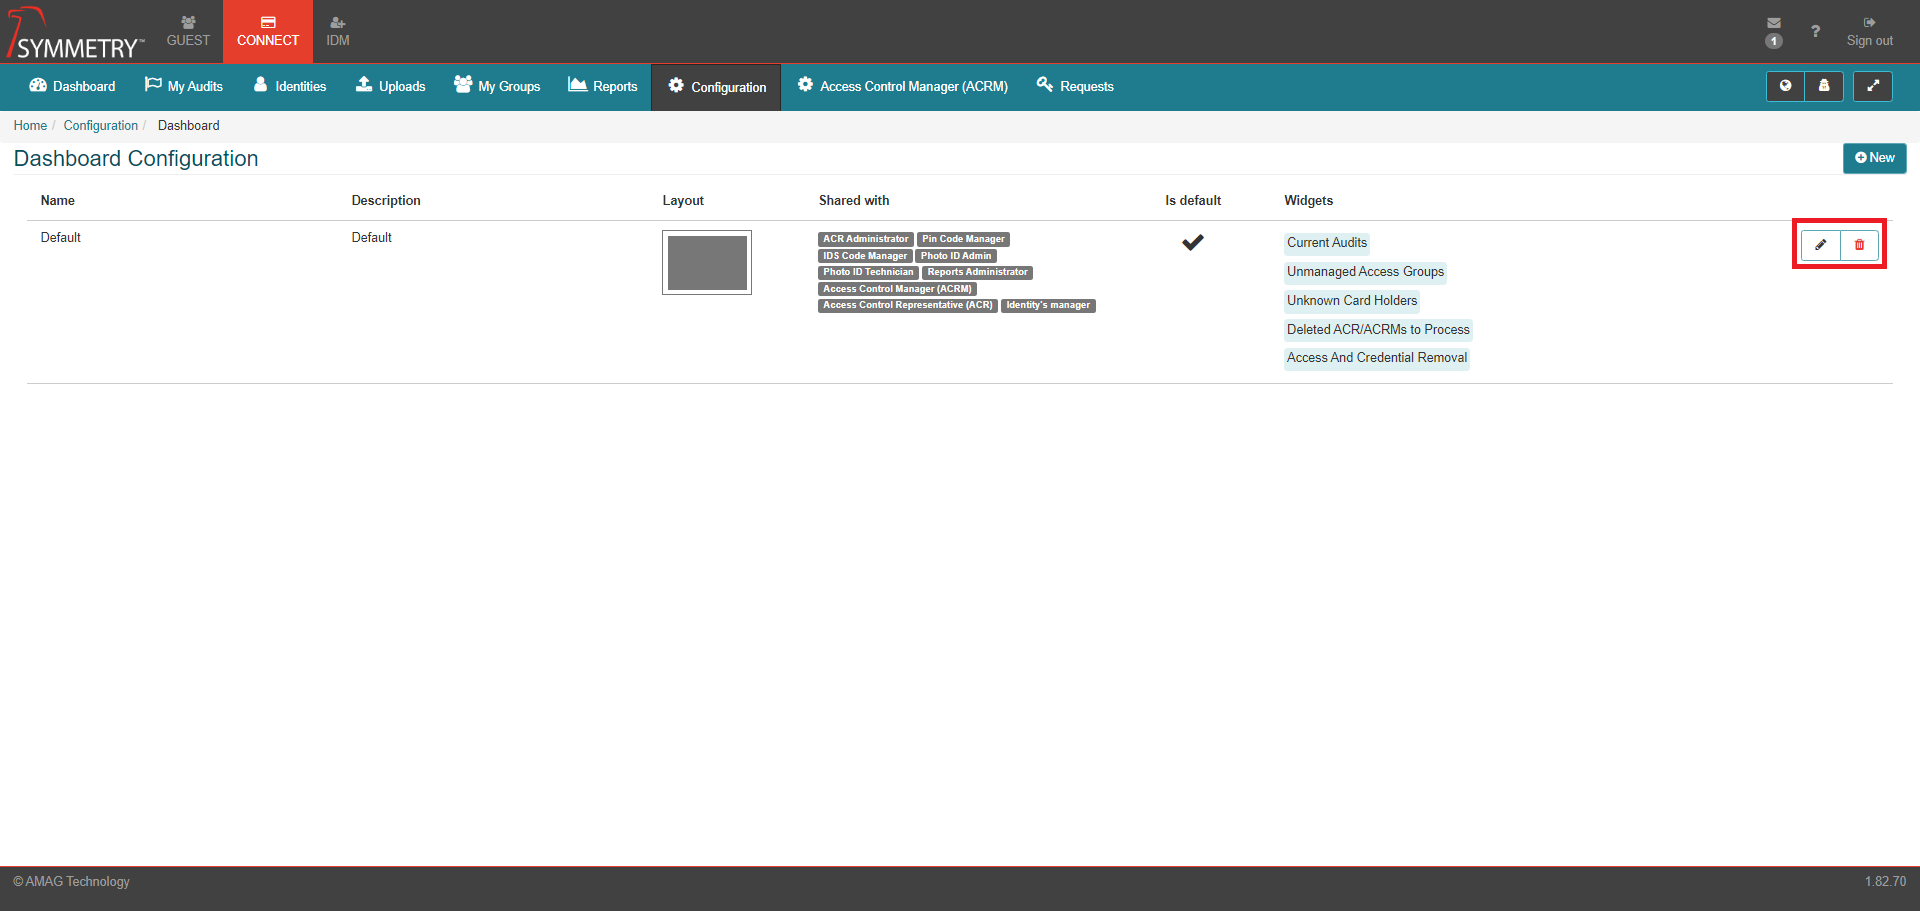This screenshot has width=1920, height=911.
Task: Open the Identities page
Action: (290, 86)
